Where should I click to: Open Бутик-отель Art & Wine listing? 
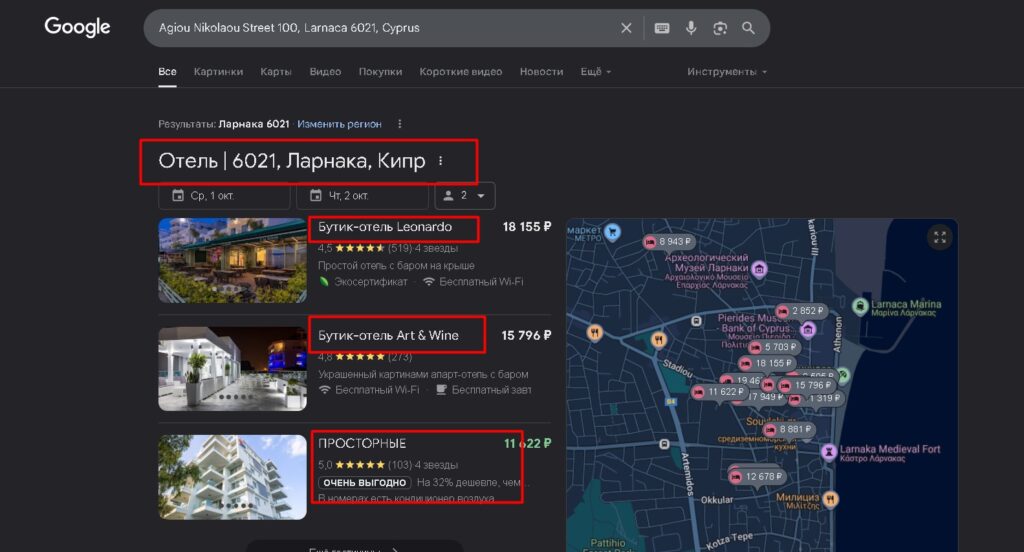388,335
